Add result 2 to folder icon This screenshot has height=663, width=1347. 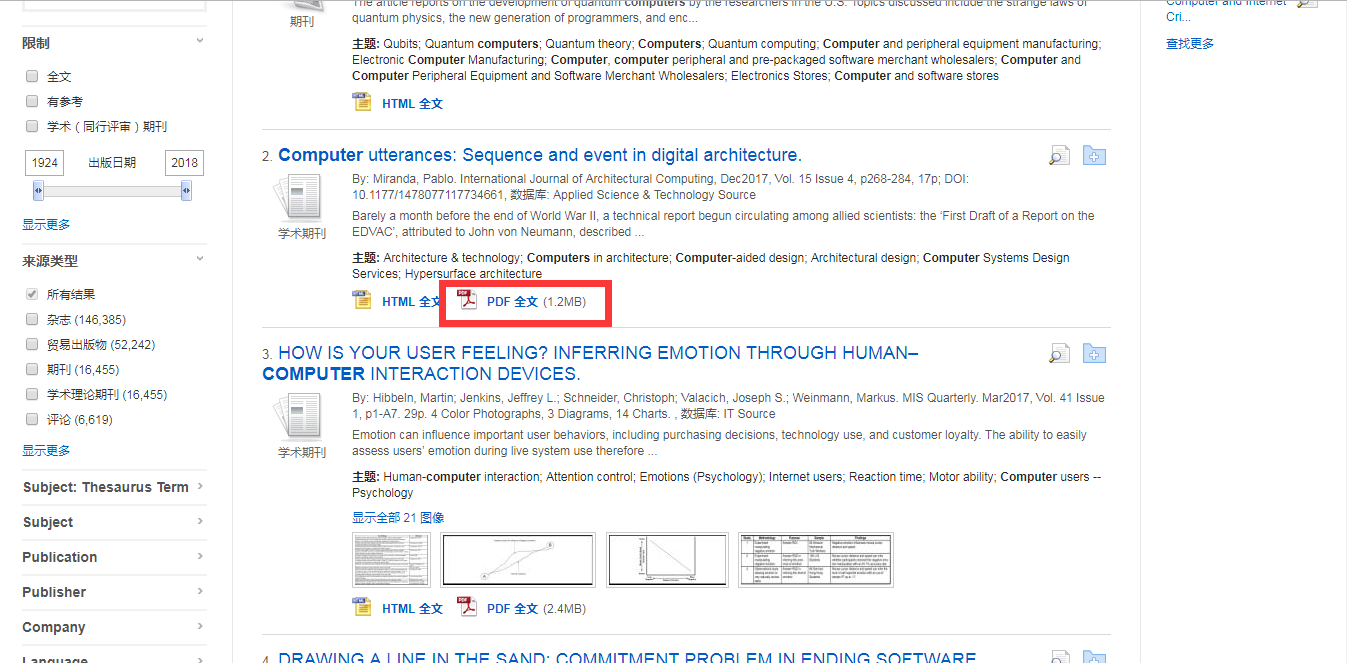tap(1094, 156)
